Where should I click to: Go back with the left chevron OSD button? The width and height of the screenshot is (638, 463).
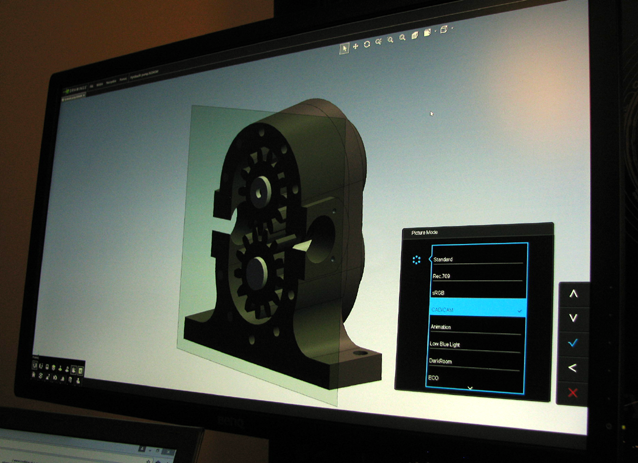click(x=572, y=368)
